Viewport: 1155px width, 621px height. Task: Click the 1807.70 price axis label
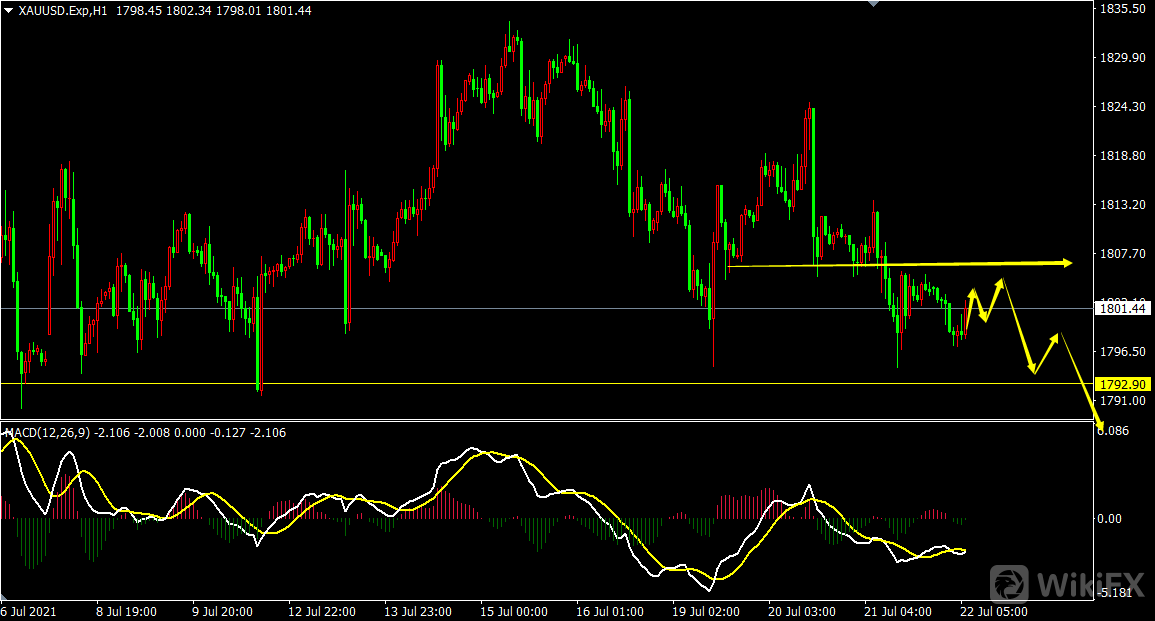tap(1122, 255)
